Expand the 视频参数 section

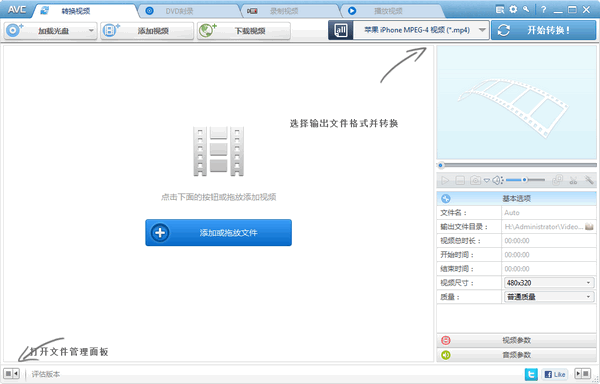coord(517,340)
